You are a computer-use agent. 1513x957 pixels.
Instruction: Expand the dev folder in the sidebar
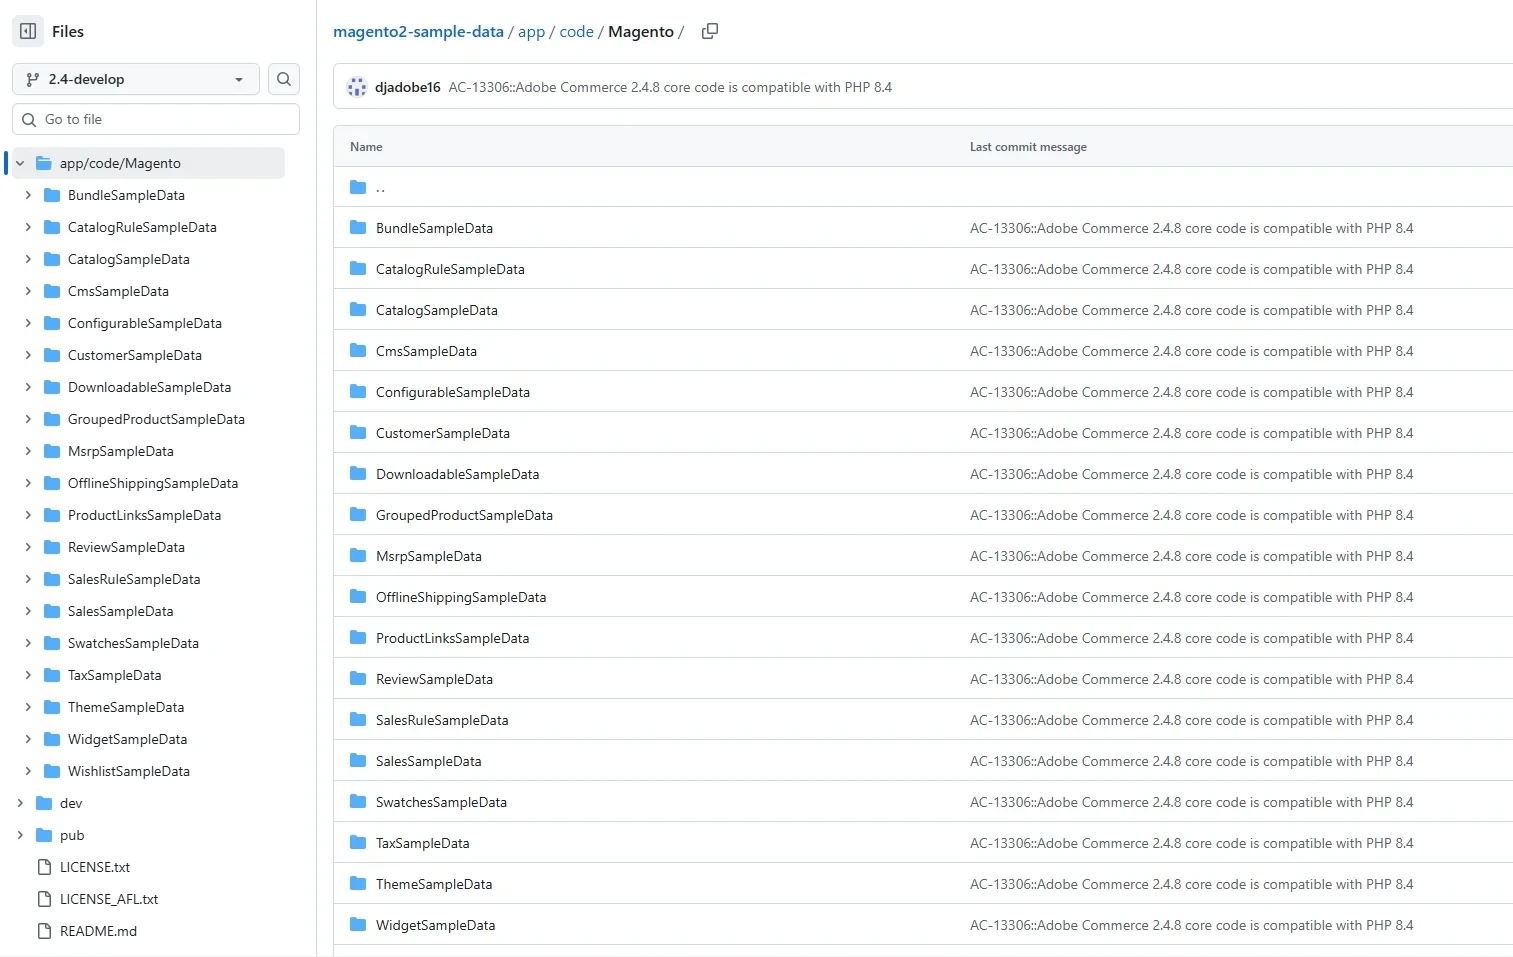(x=20, y=803)
